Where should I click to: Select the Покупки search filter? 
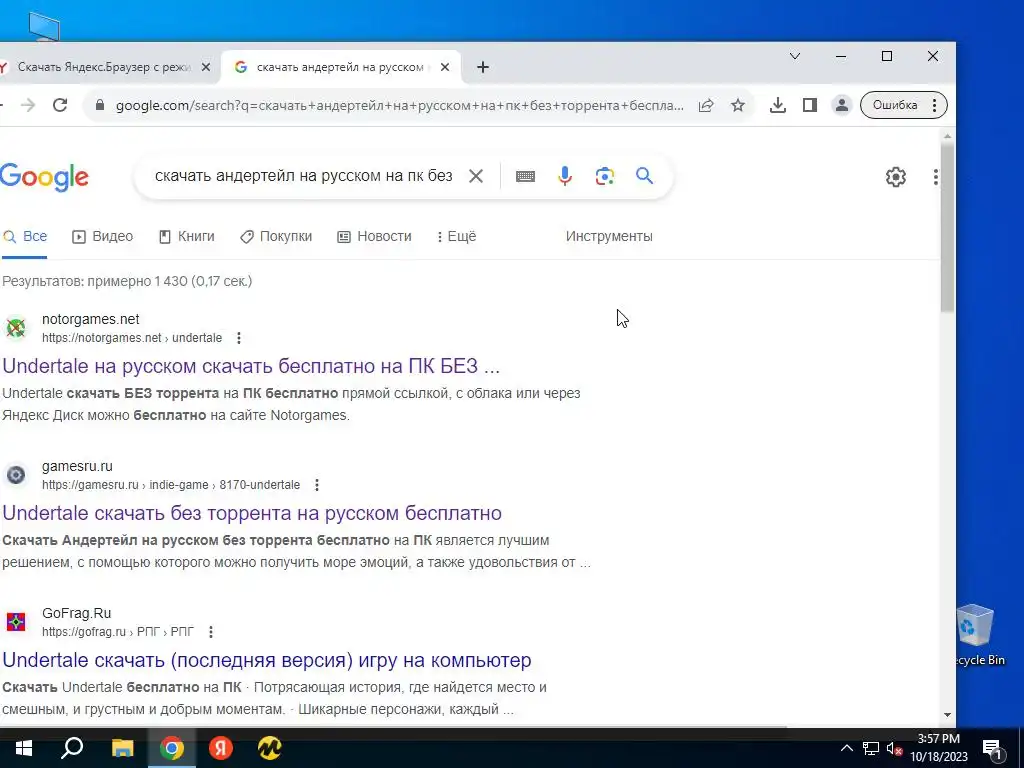pos(276,236)
